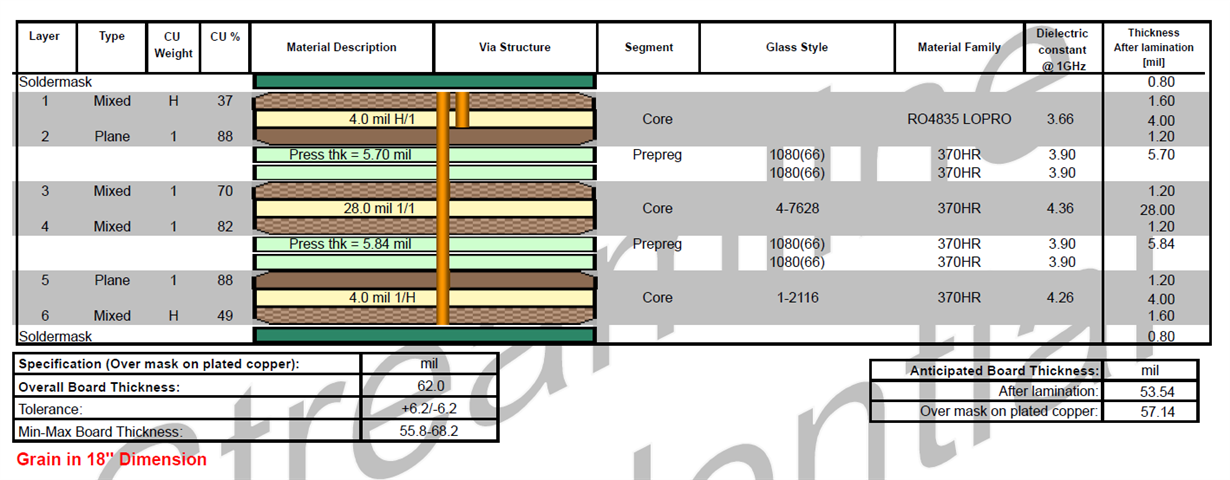Select the CU % column header

(x=225, y=36)
